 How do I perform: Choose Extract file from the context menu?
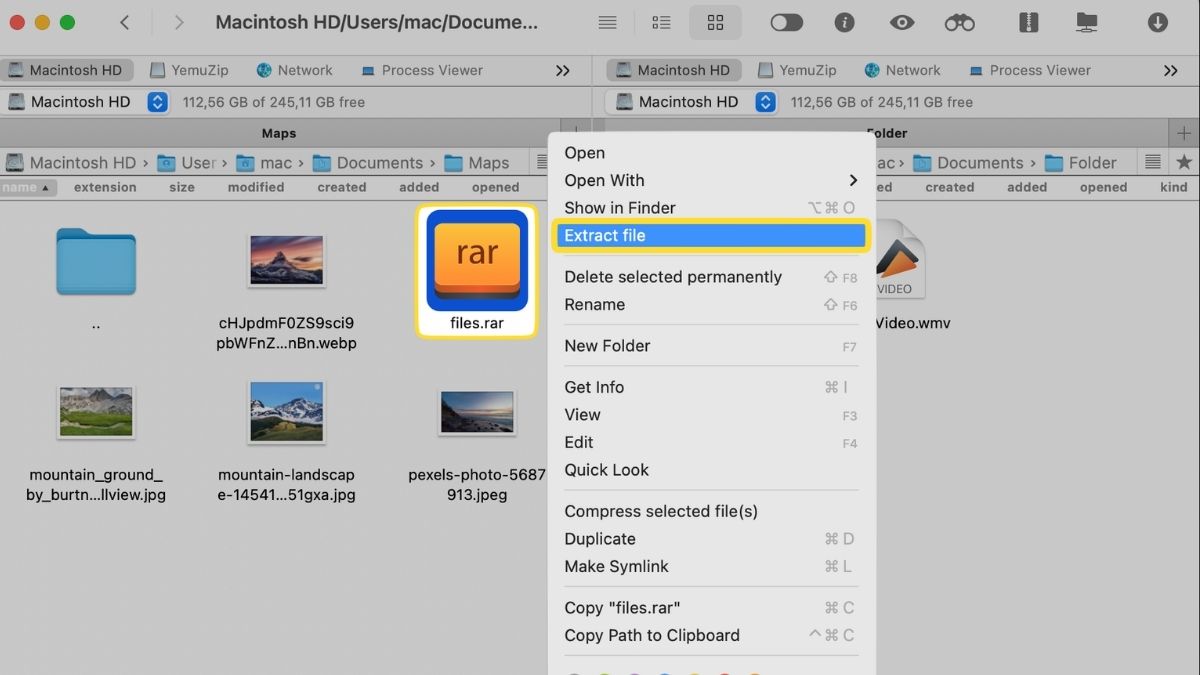pyautogui.click(x=711, y=235)
